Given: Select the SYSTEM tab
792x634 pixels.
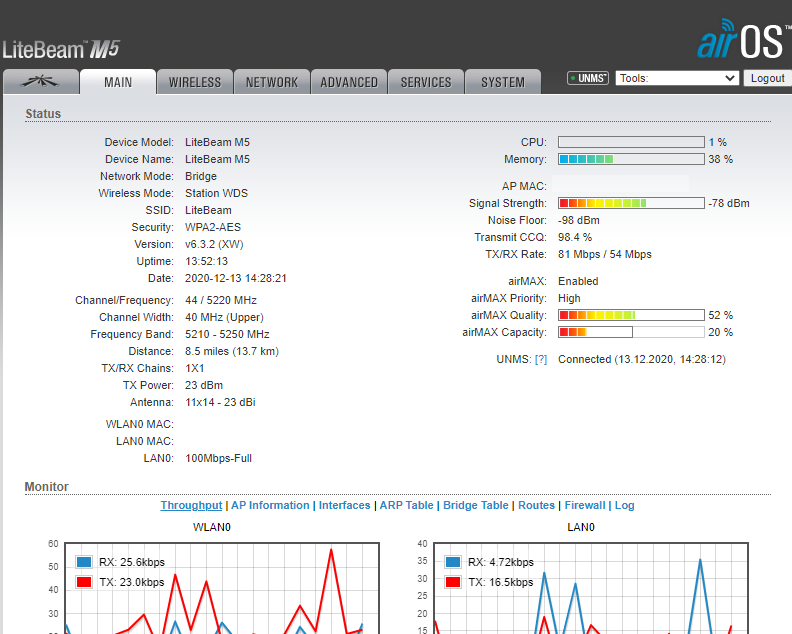Looking at the screenshot, I should click(503, 82).
